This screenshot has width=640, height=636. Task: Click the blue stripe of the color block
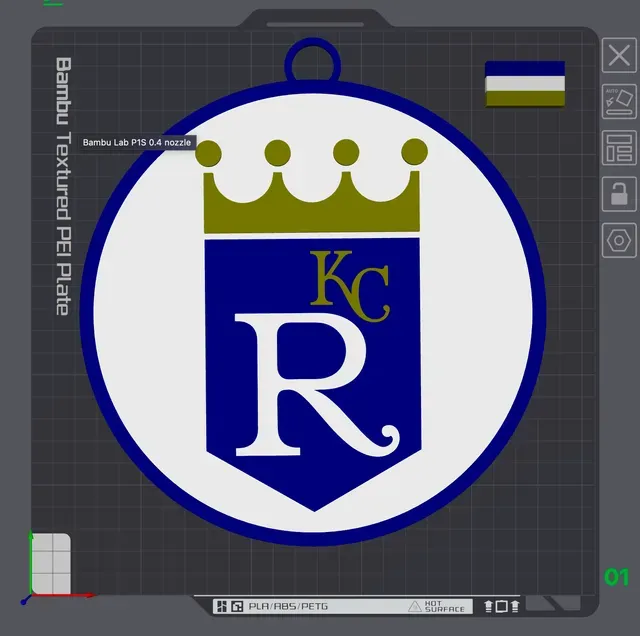(525, 69)
